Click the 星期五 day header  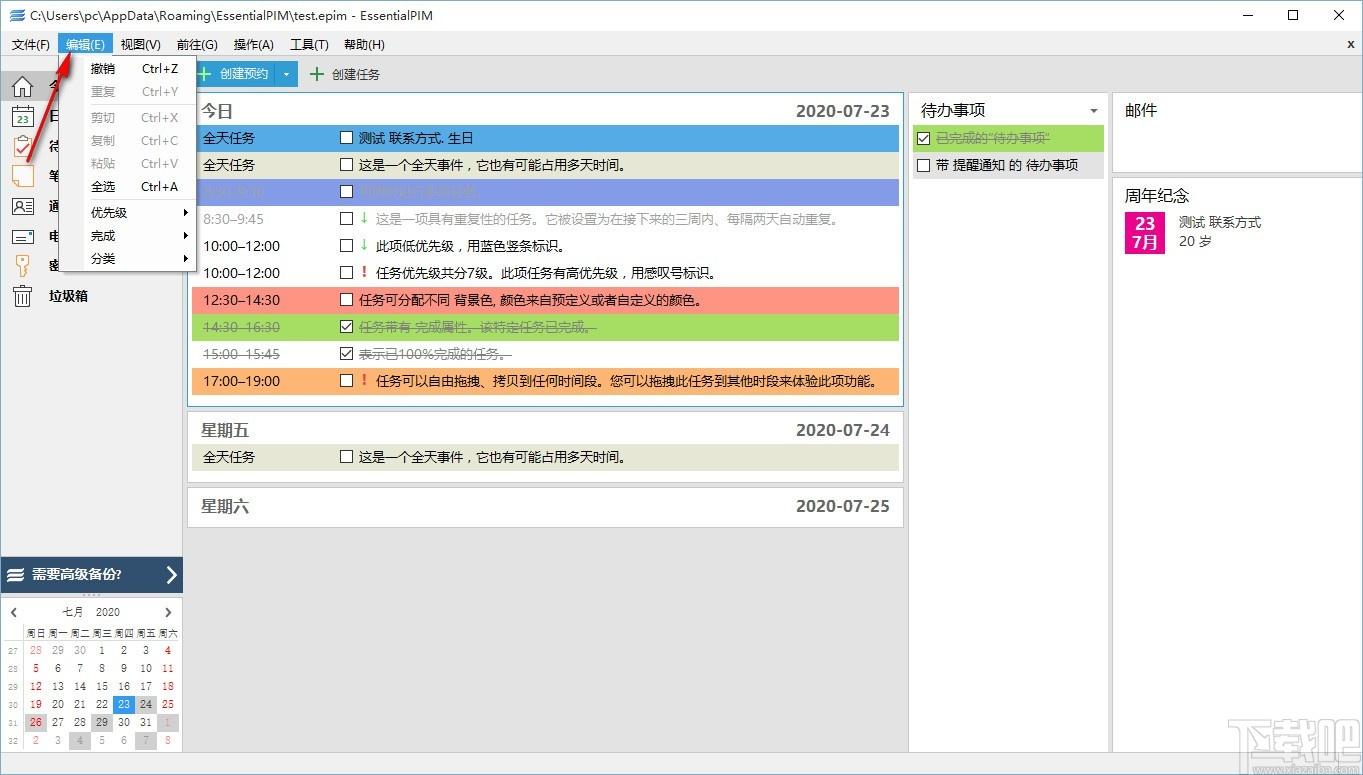click(225, 430)
